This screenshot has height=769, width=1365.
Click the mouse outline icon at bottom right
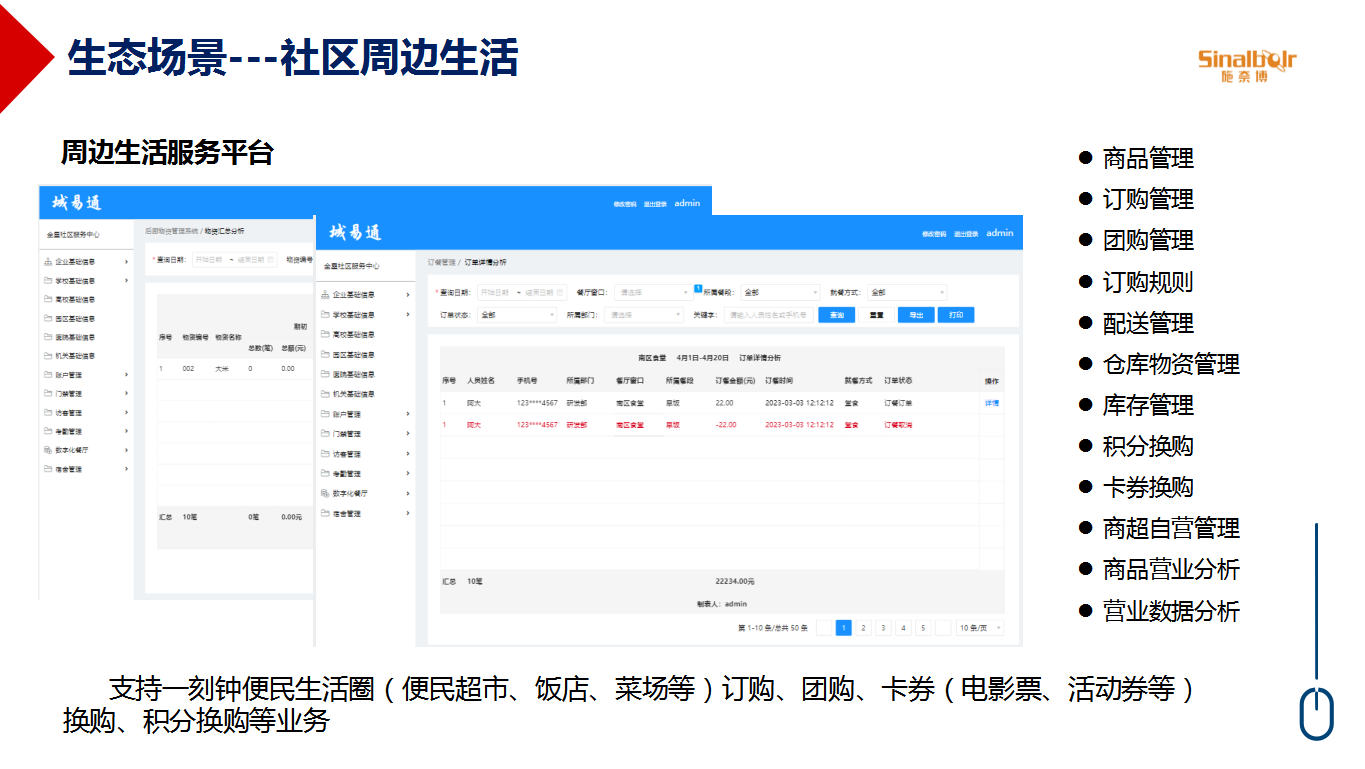click(x=1316, y=713)
